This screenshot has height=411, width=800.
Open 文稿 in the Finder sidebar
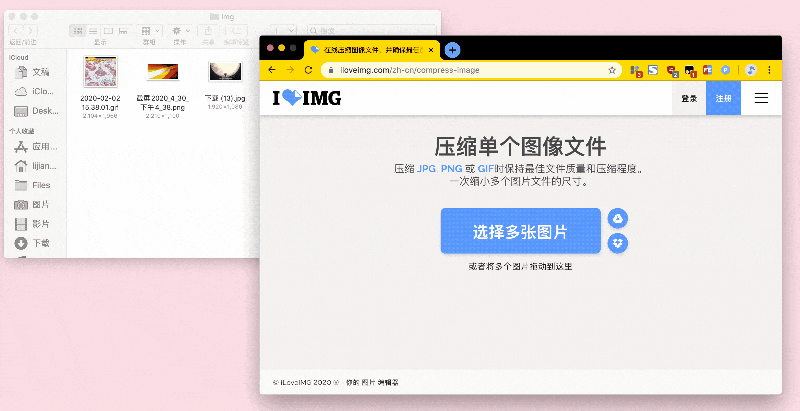point(33,72)
